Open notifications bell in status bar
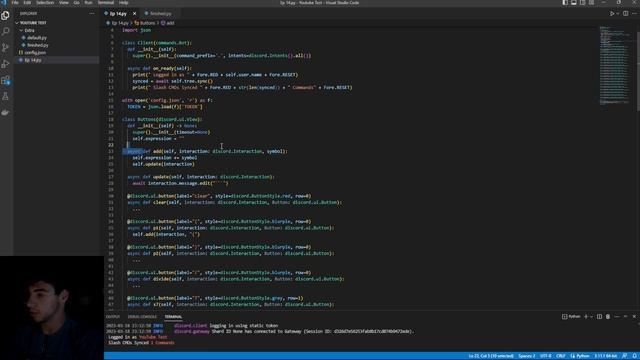 coord(635,356)
